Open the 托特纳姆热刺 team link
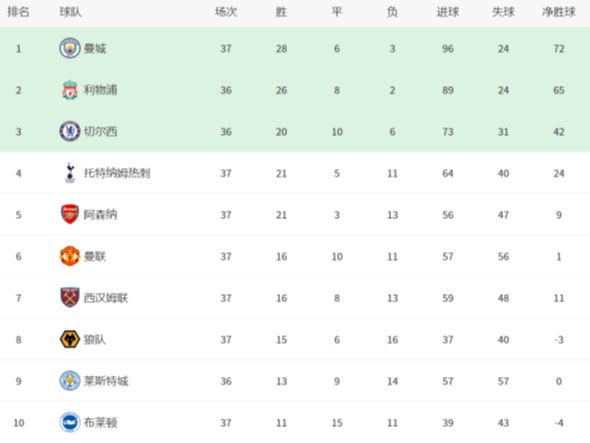Viewport: 590px width, 443px height. click(x=117, y=173)
